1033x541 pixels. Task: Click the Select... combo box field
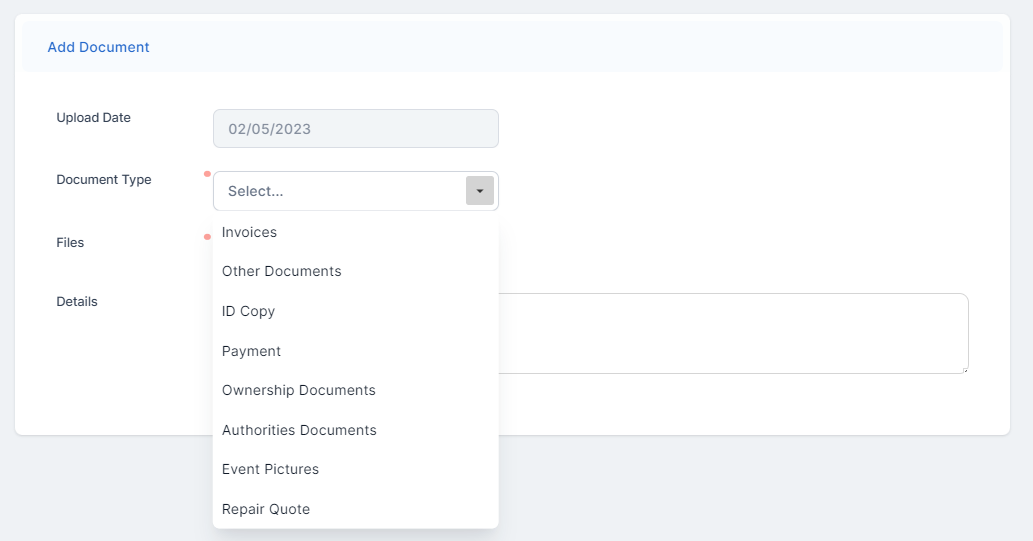[340, 191]
